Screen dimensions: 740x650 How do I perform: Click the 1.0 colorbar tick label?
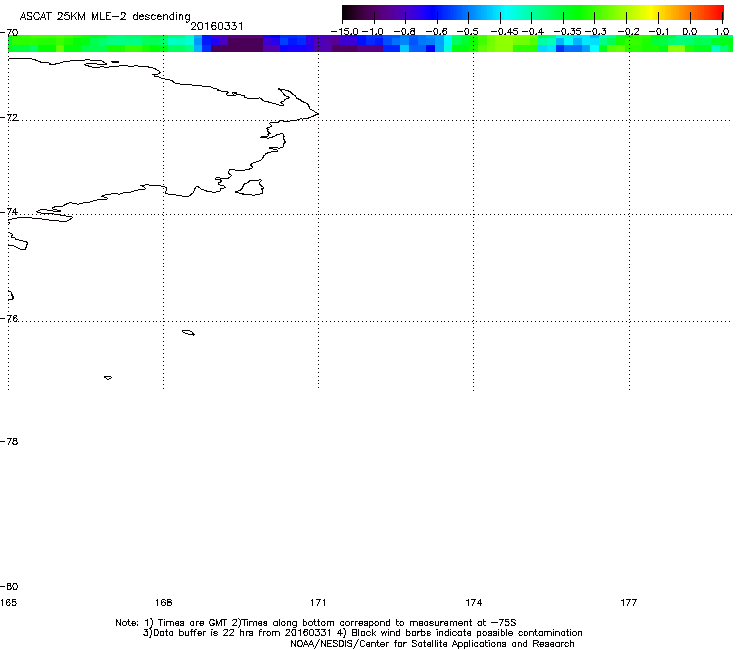click(722, 32)
